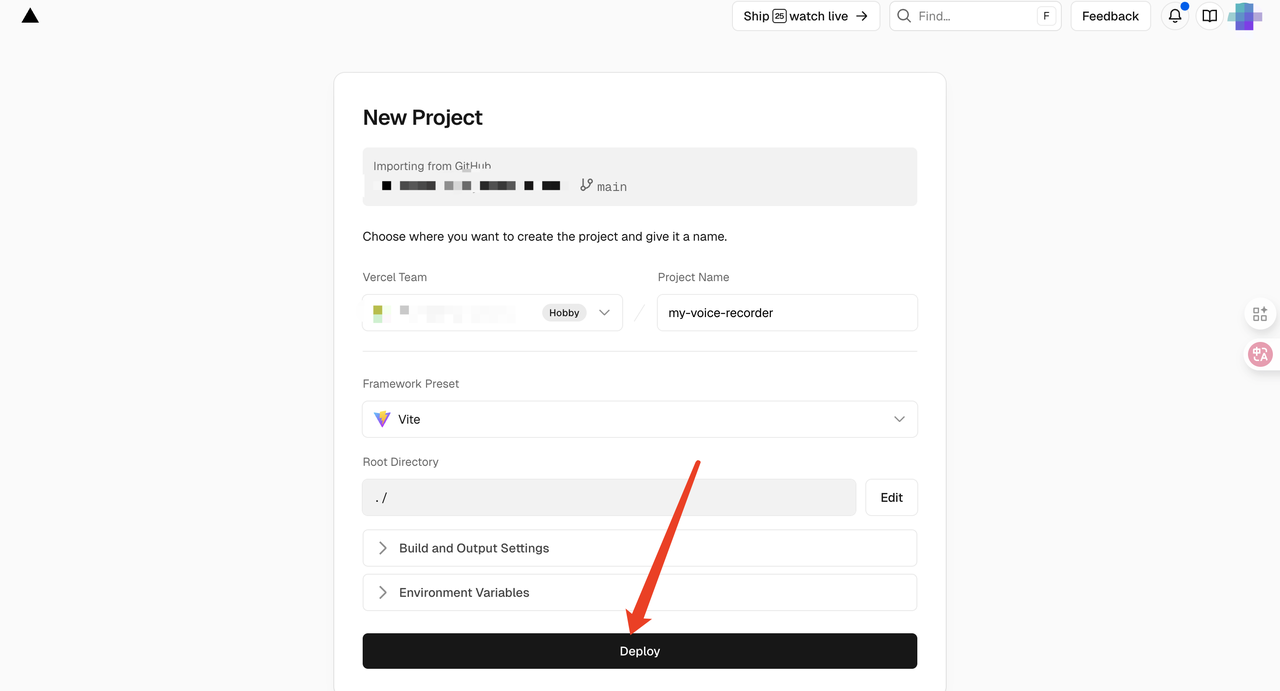Open the notifications bell

(1175, 16)
